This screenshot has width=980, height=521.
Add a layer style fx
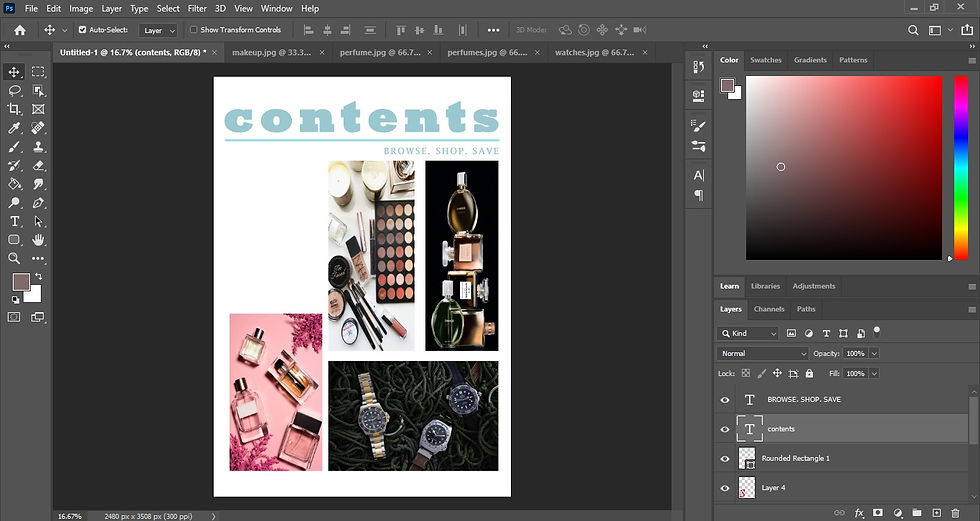[x=859, y=513]
